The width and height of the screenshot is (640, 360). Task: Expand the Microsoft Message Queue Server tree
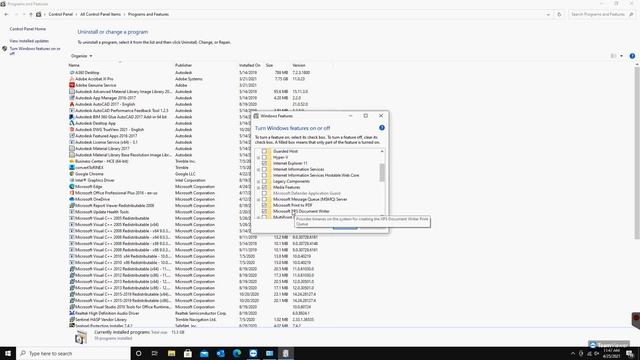(258, 199)
